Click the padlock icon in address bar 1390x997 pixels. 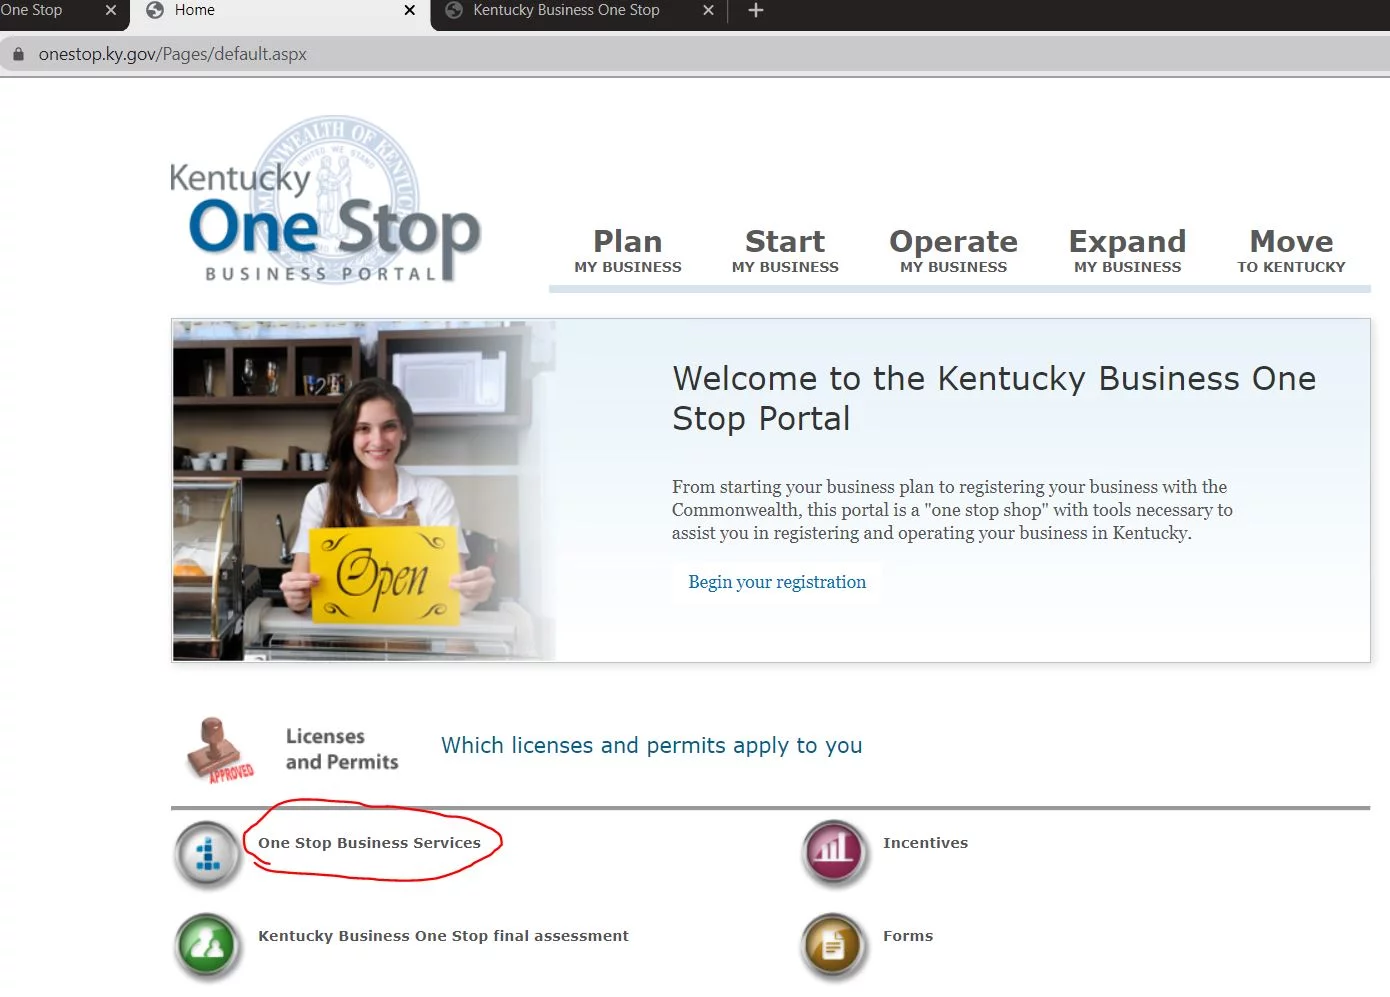(x=18, y=54)
